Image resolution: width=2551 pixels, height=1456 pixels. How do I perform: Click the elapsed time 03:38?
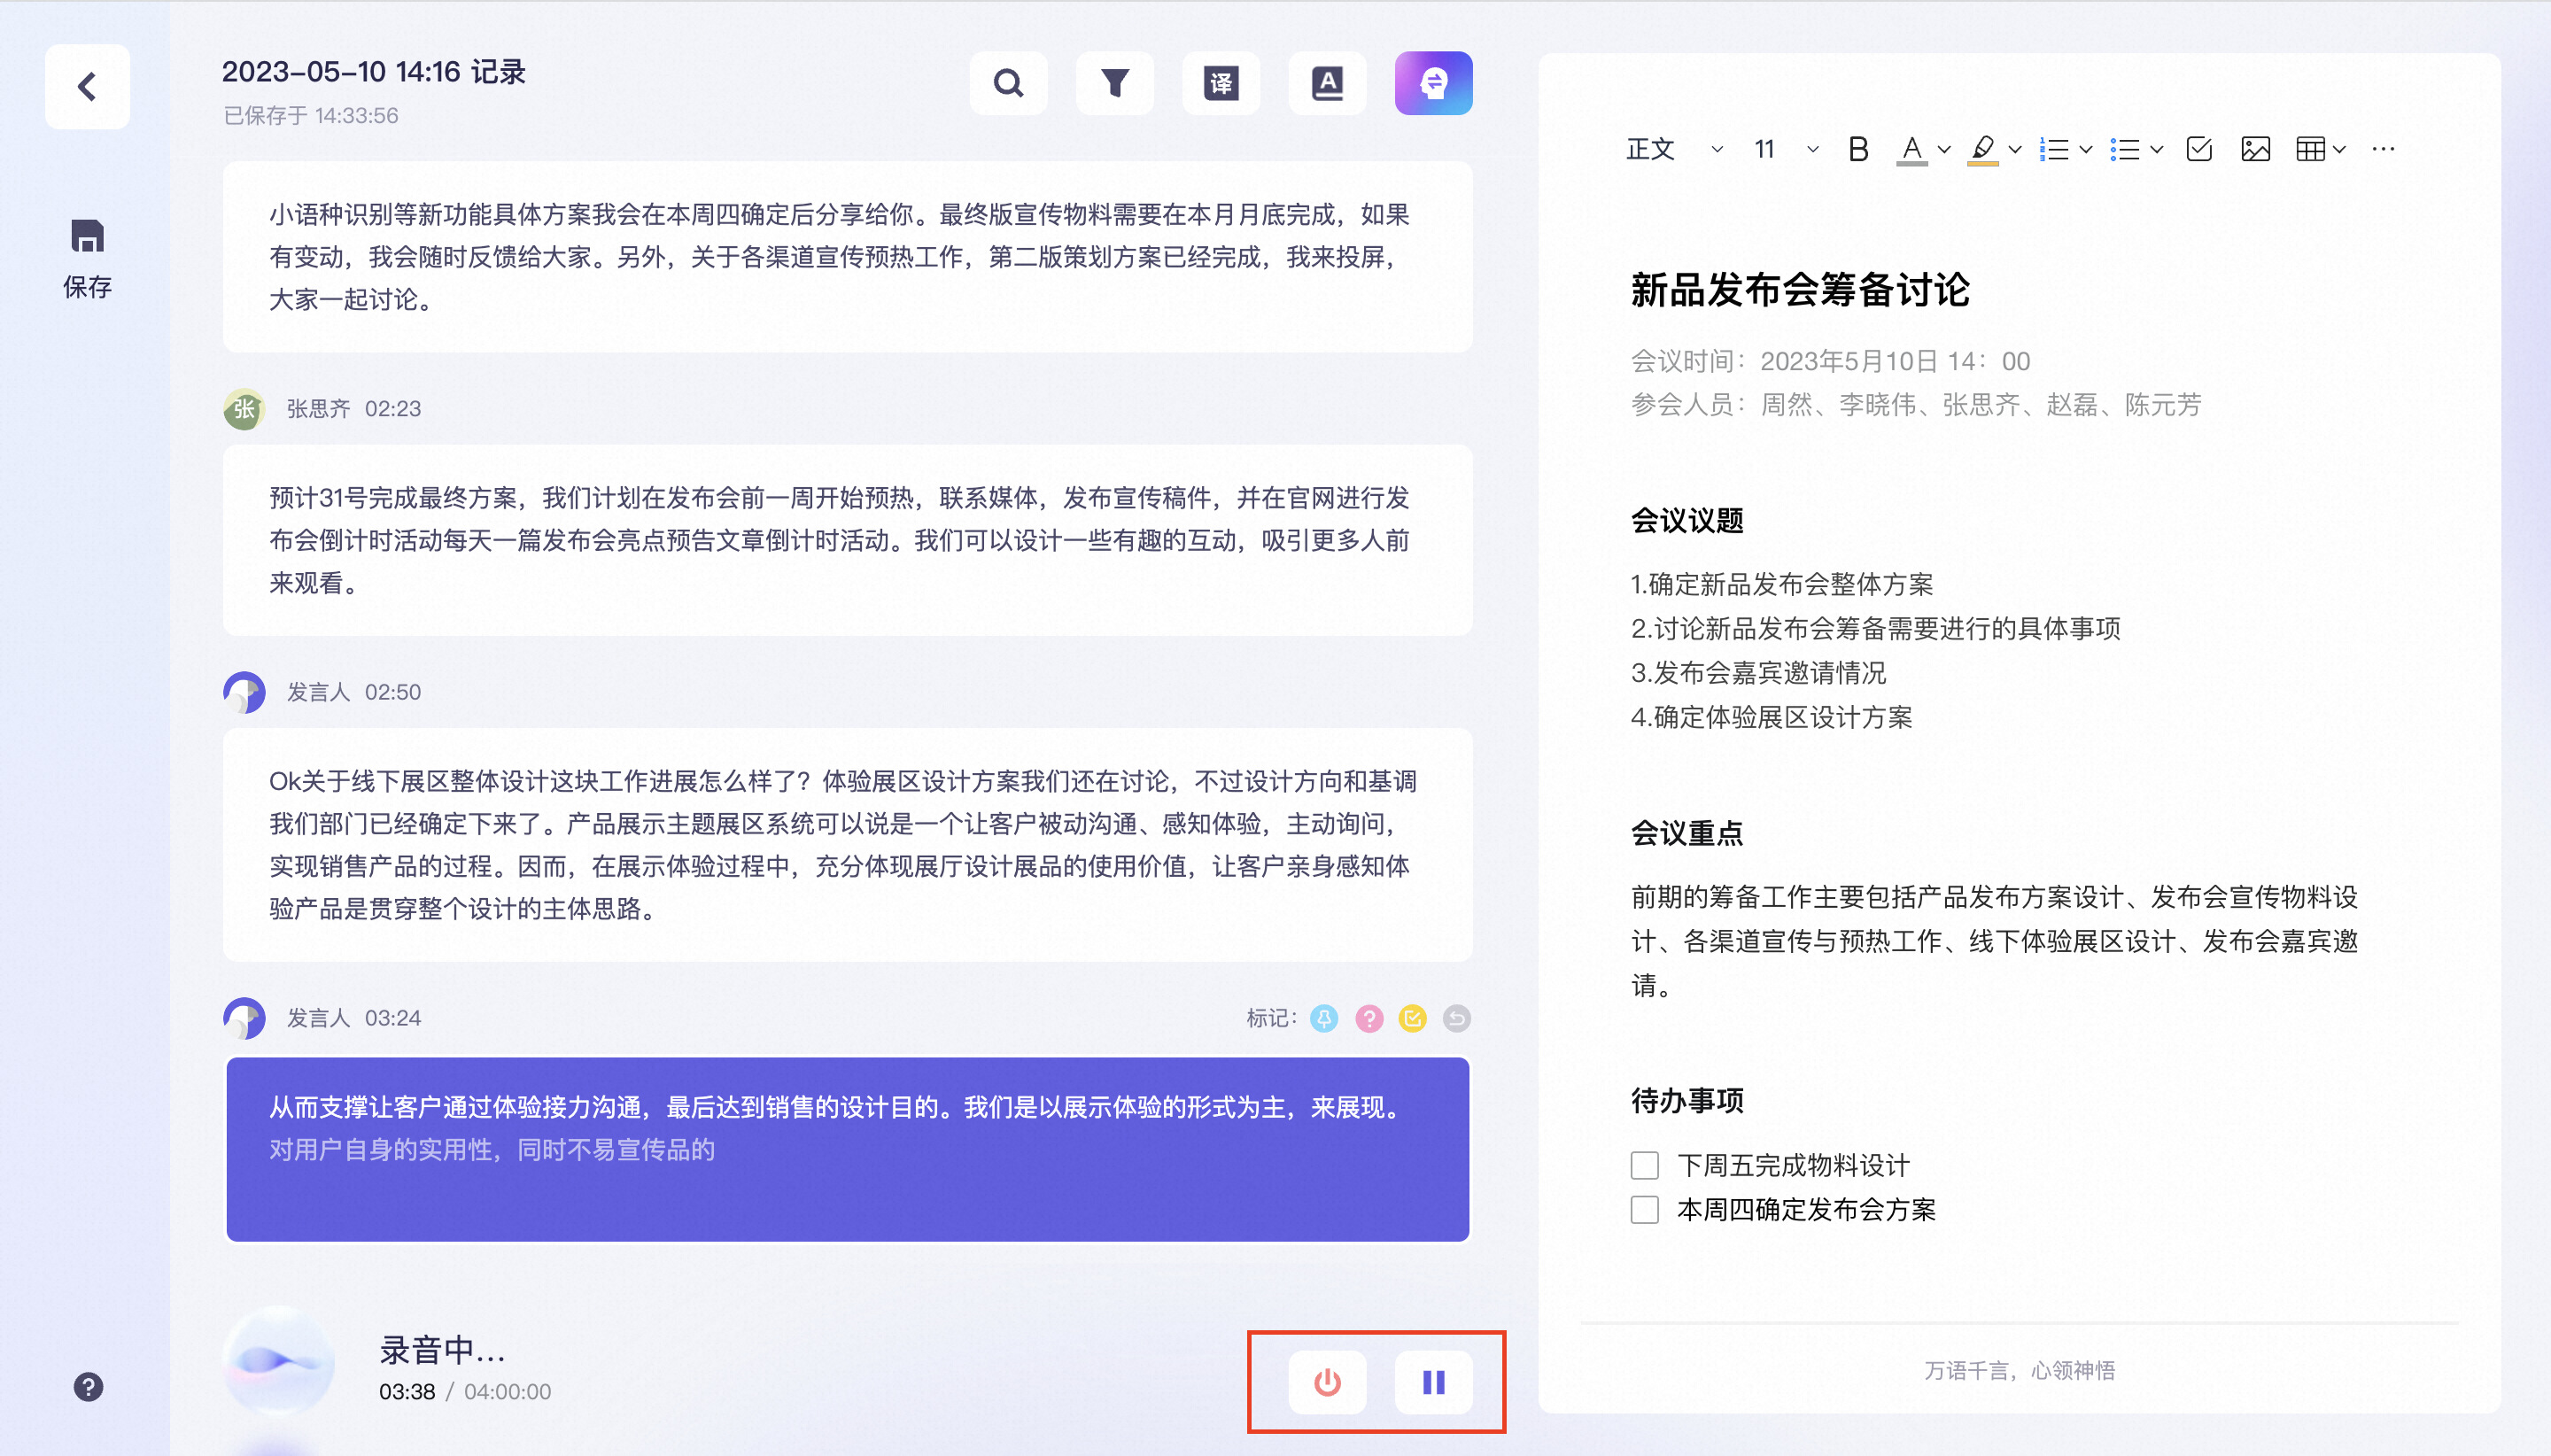pyautogui.click(x=407, y=1392)
